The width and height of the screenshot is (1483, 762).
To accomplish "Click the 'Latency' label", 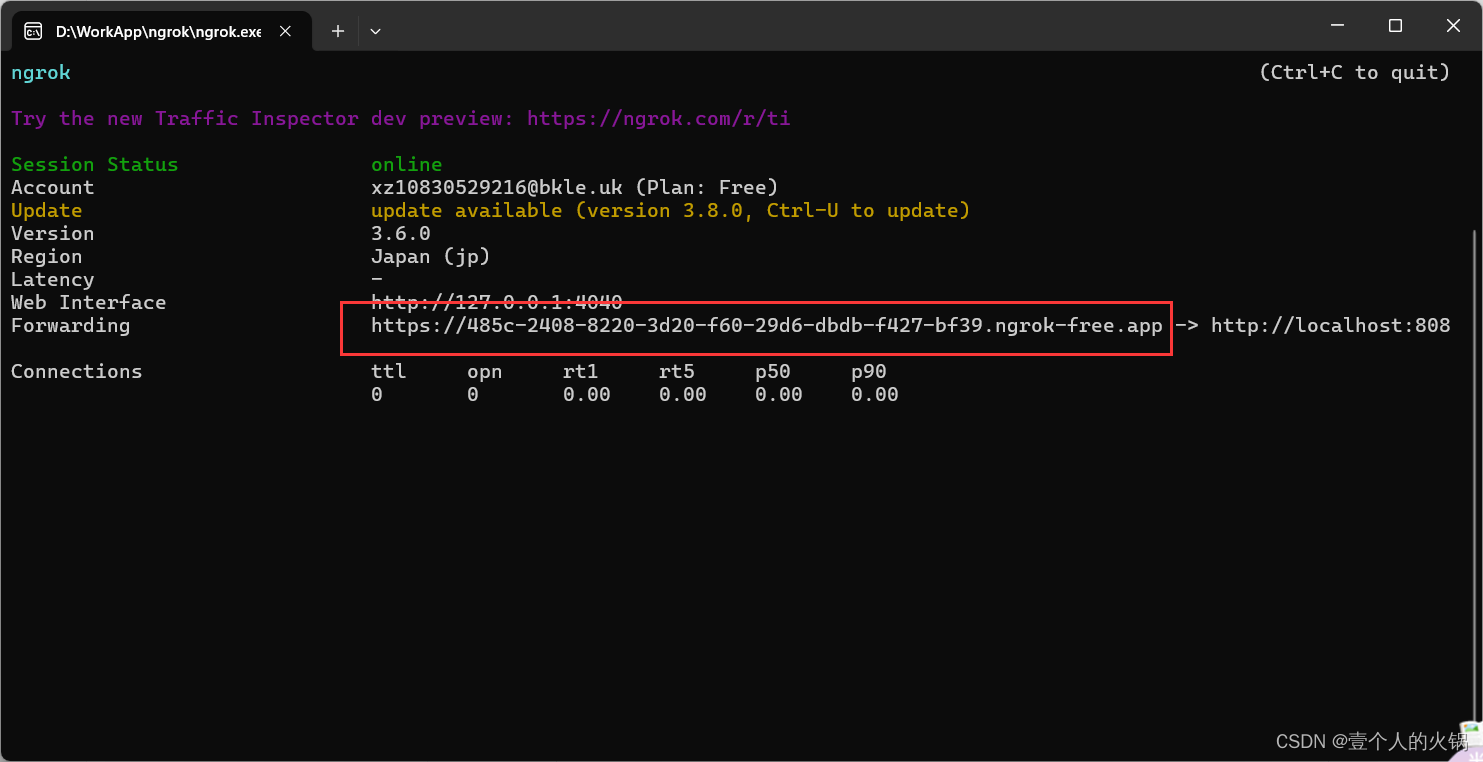I will [x=53, y=280].
